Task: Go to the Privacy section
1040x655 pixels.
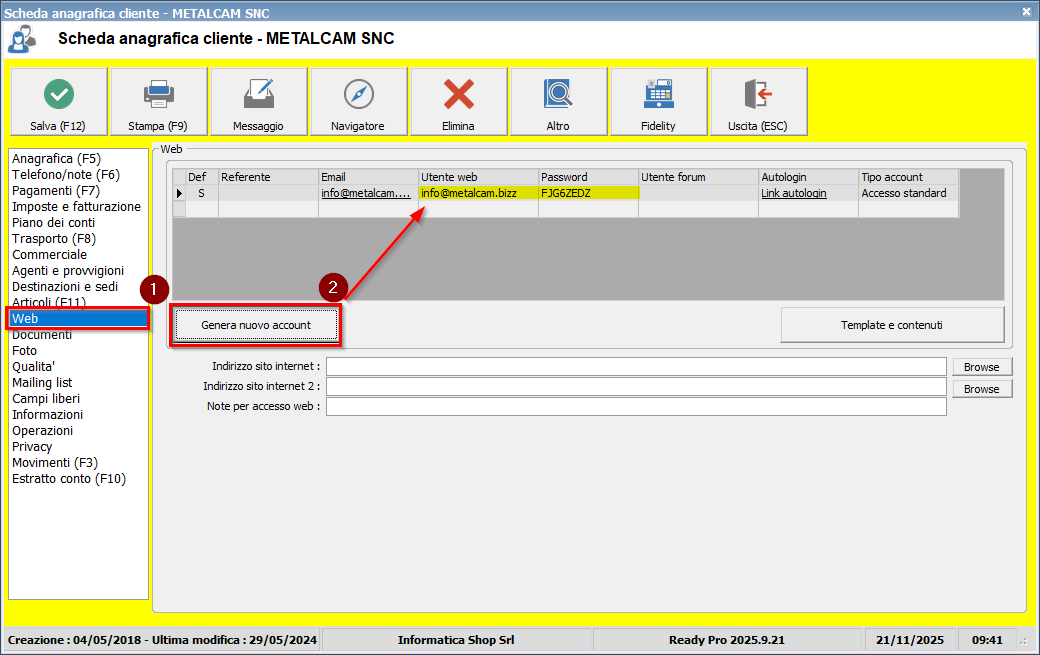Action: point(32,447)
